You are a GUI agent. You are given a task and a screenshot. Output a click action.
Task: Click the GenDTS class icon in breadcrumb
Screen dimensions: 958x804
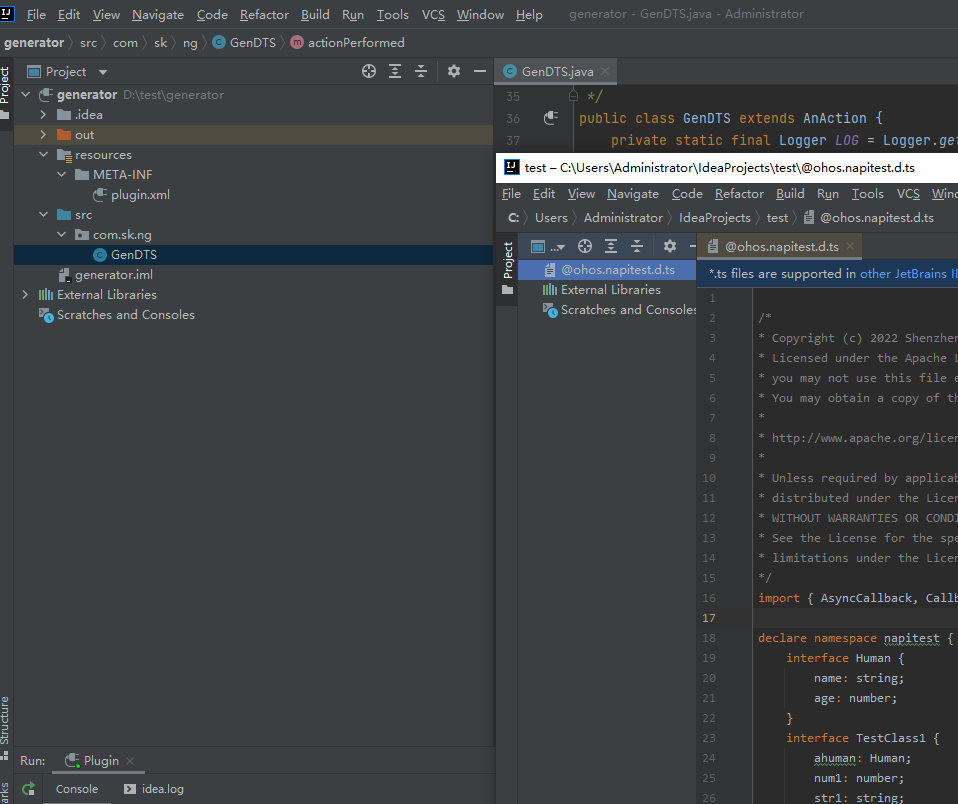tap(219, 42)
